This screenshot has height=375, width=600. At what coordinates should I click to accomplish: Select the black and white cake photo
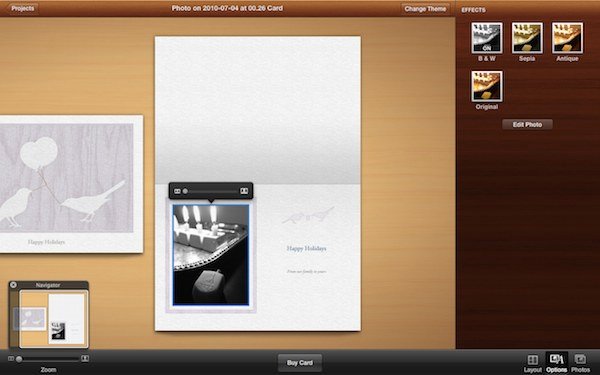point(211,255)
